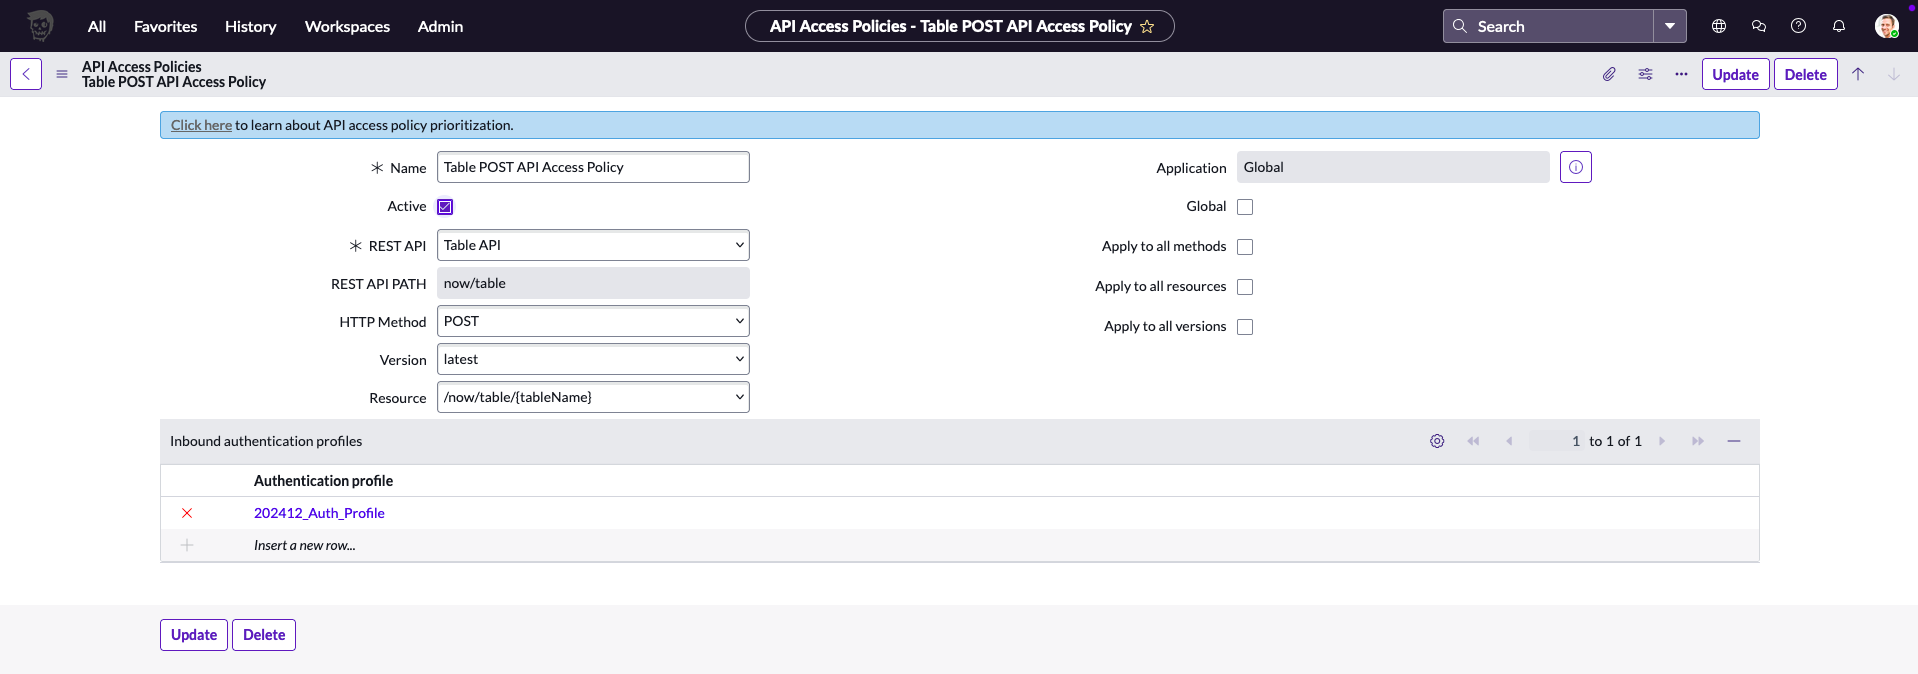
Task: Check Apply to all versions
Action: [1245, 327]
